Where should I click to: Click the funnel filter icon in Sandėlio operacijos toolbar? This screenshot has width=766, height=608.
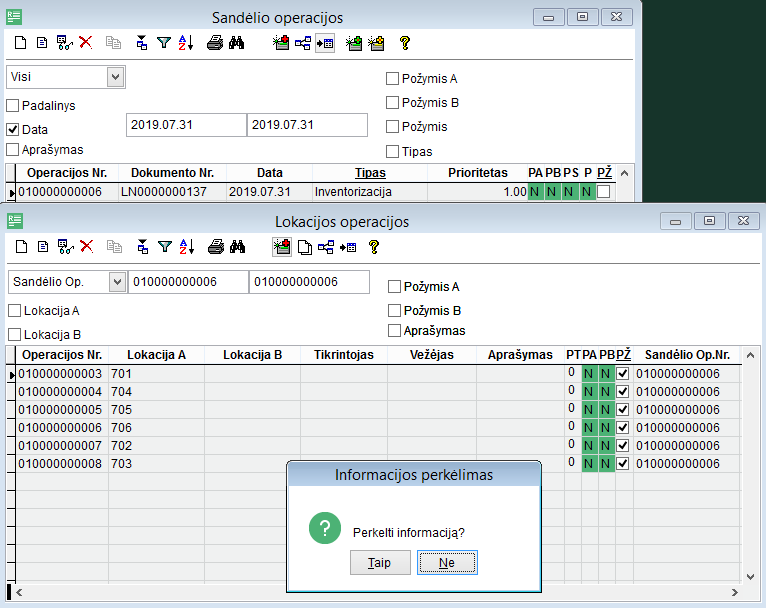tap(164, 43)
